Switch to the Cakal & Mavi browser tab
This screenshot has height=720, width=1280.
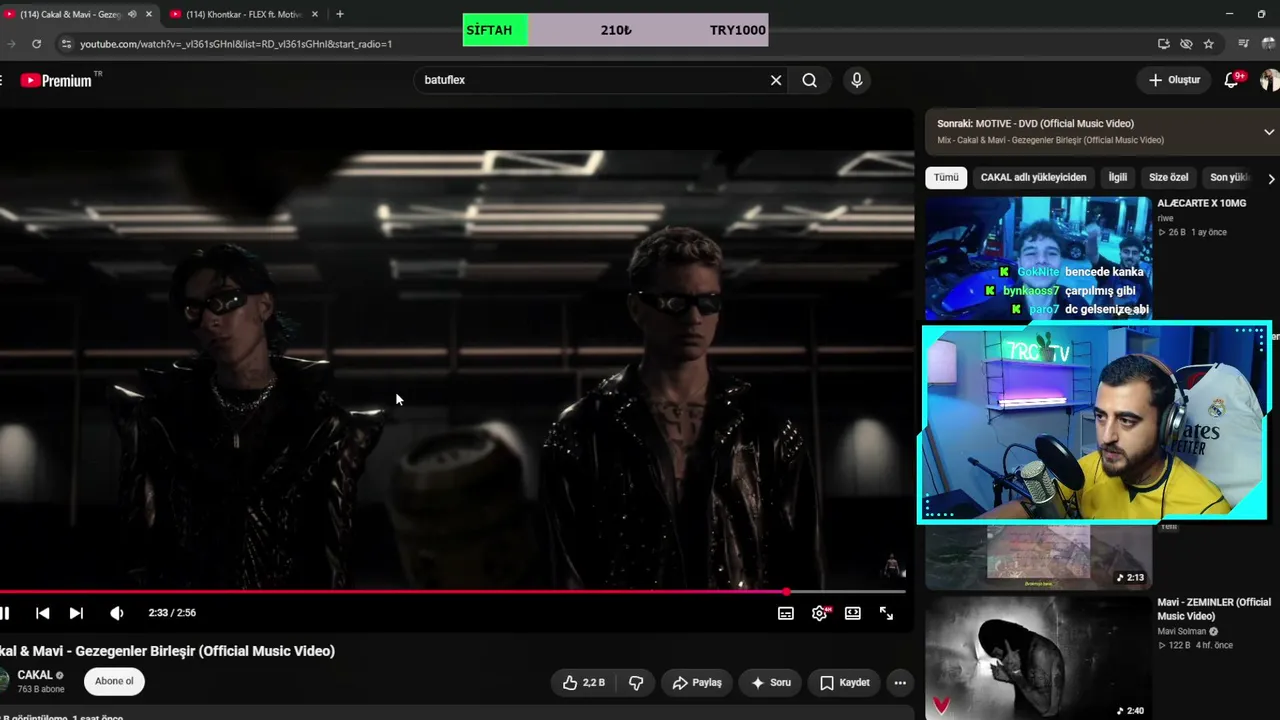70,14
